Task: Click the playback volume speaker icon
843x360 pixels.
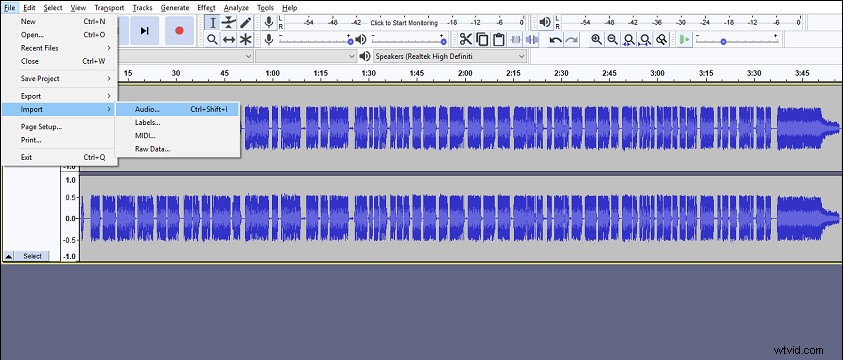Action: pos(361,39)
